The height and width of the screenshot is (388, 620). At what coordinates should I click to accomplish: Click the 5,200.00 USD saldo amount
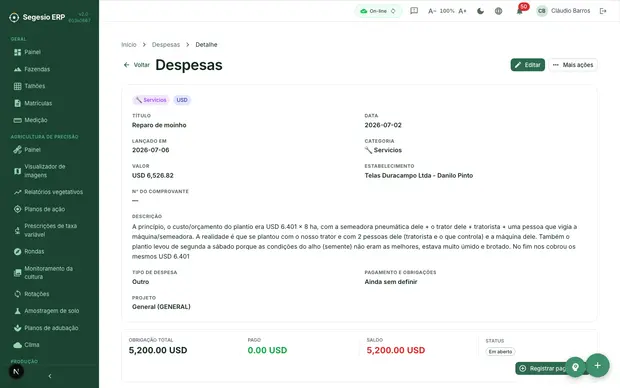pyautogui.click(x=396, y=350)
